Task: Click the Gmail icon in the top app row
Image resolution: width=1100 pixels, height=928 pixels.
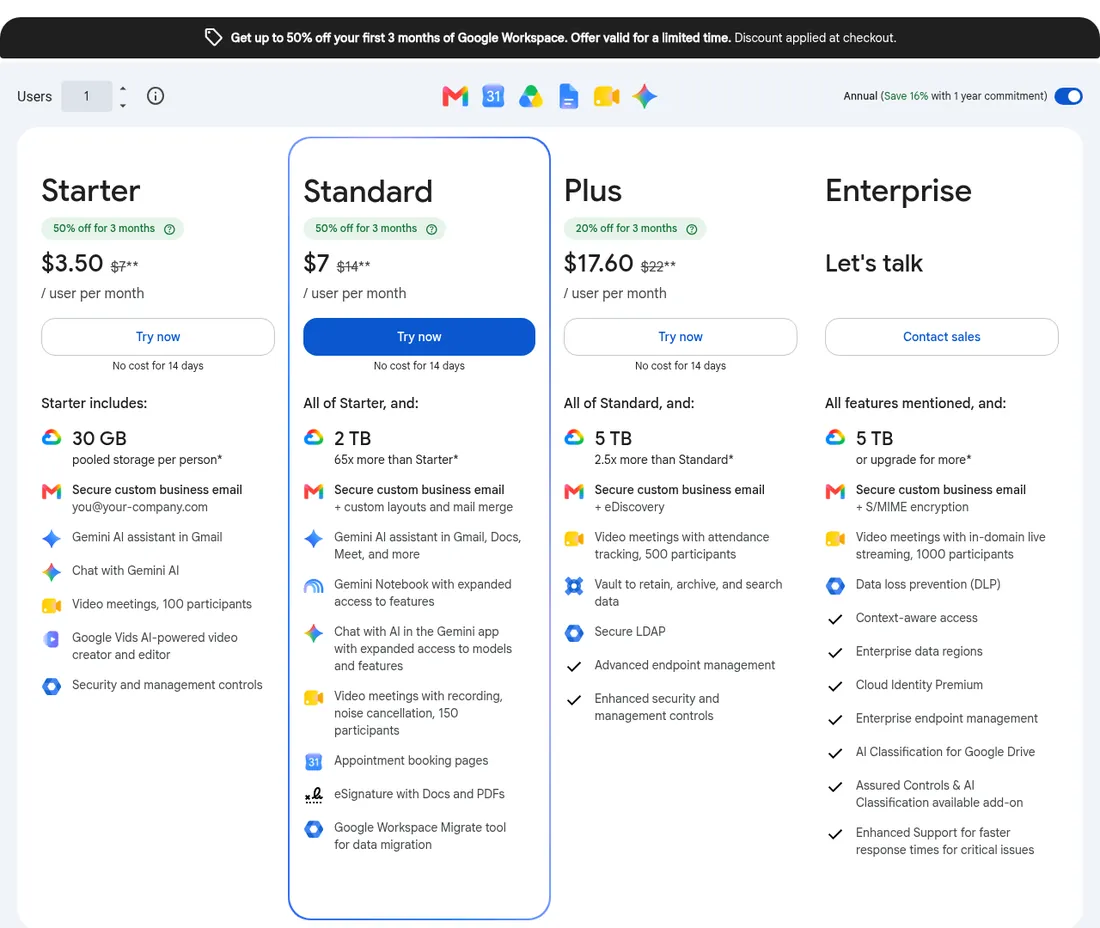Action: point(455,96)
